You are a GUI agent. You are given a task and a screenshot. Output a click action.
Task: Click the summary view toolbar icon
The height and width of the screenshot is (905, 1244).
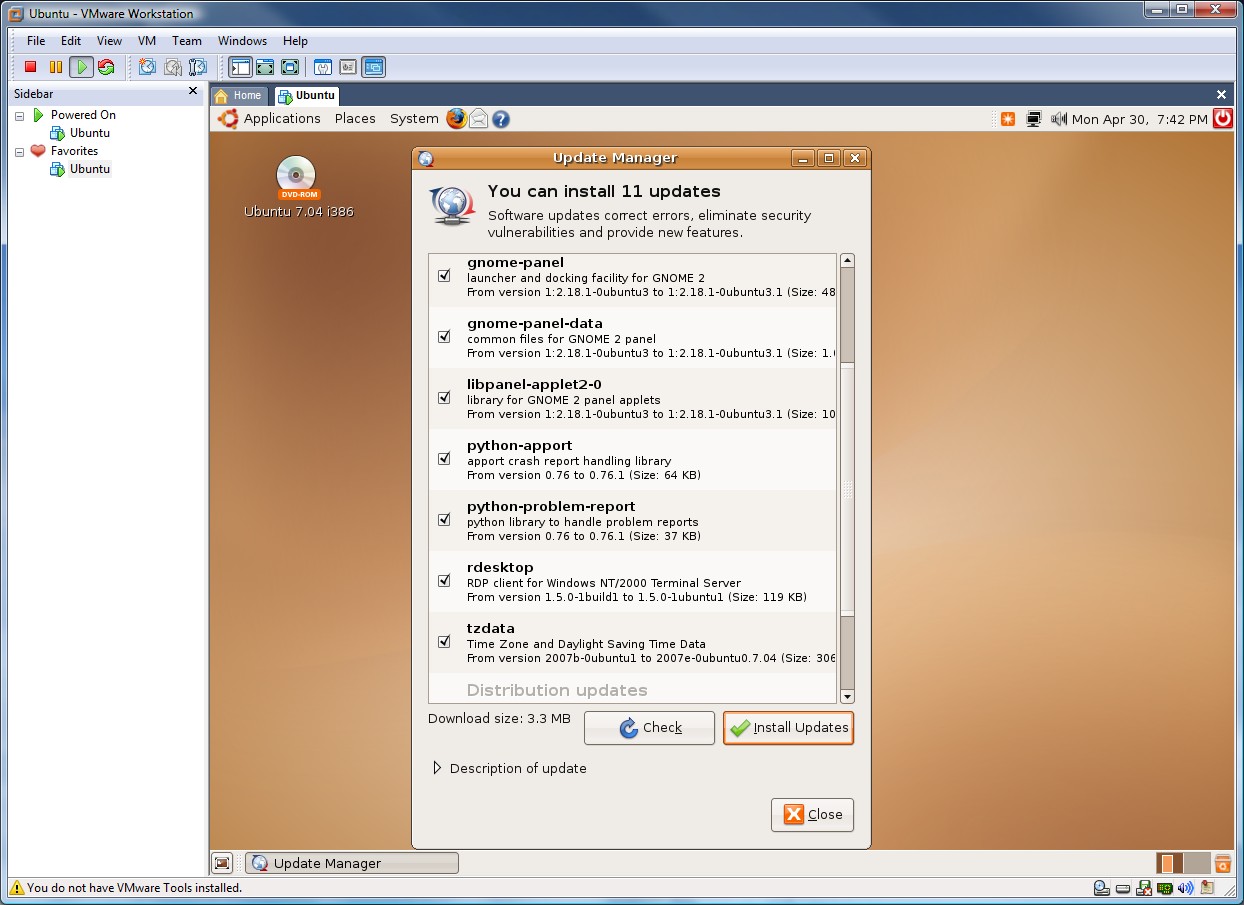coord(323,67)
